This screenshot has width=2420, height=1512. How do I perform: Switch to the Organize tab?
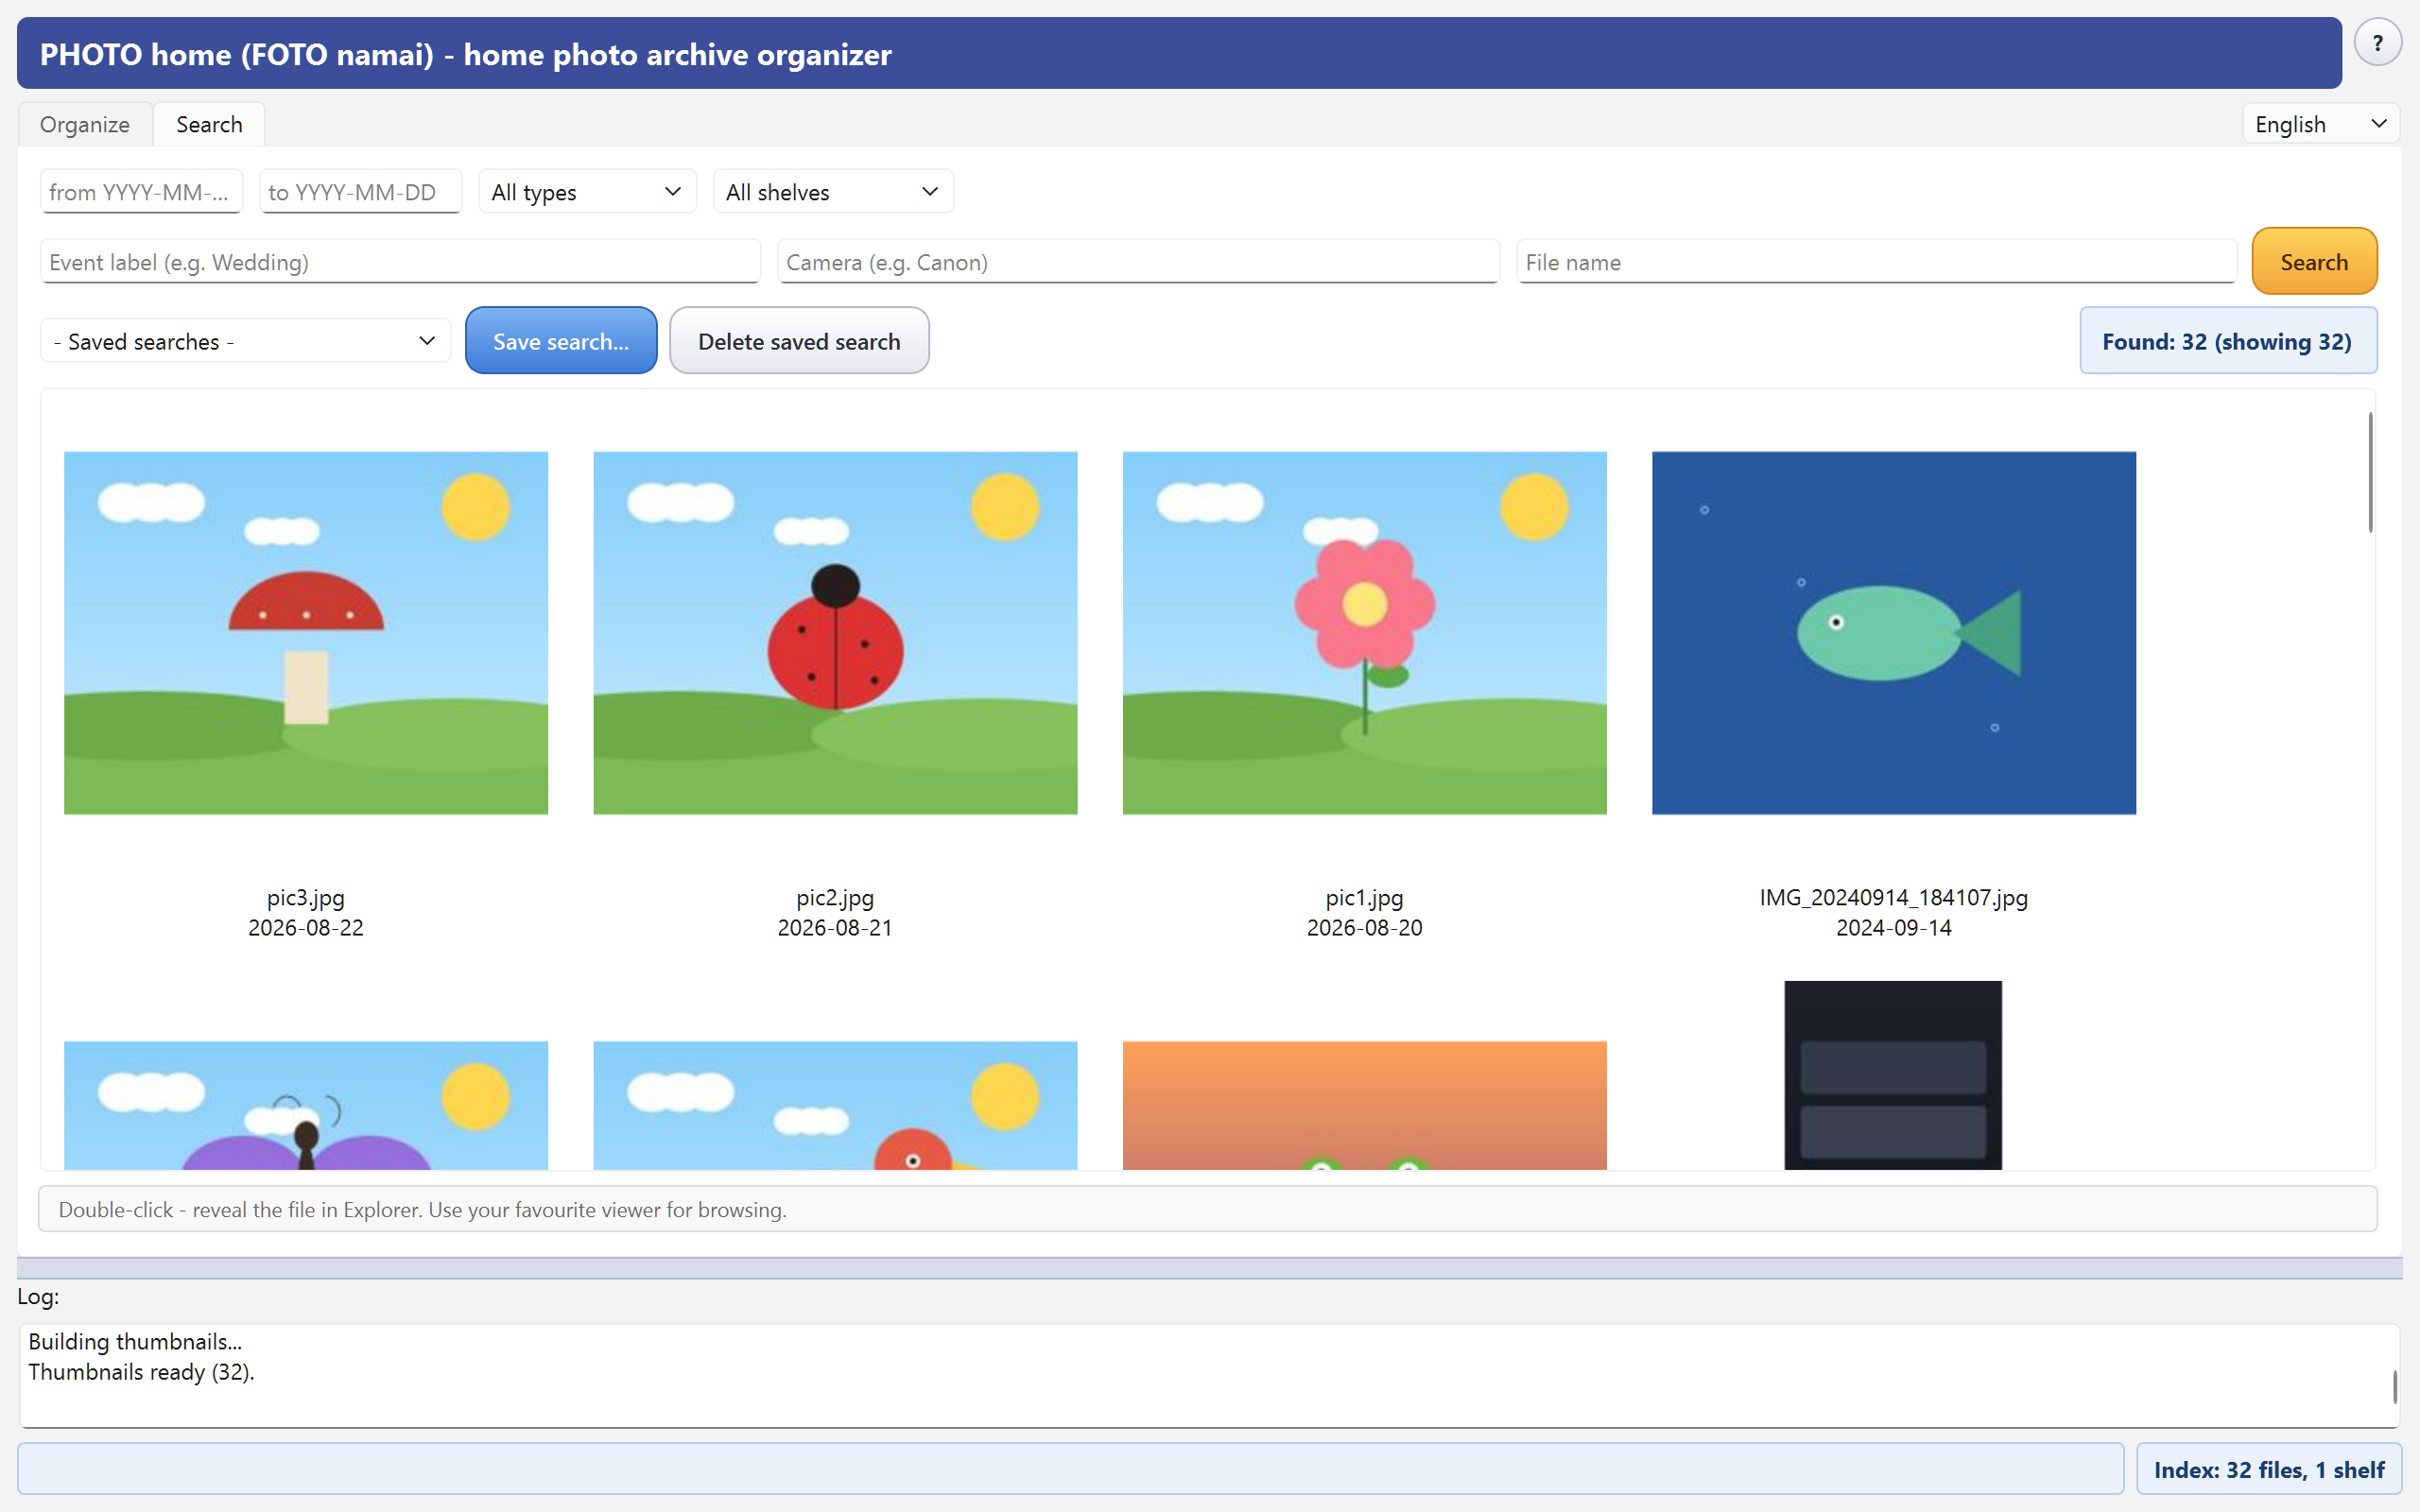(85, 124)
